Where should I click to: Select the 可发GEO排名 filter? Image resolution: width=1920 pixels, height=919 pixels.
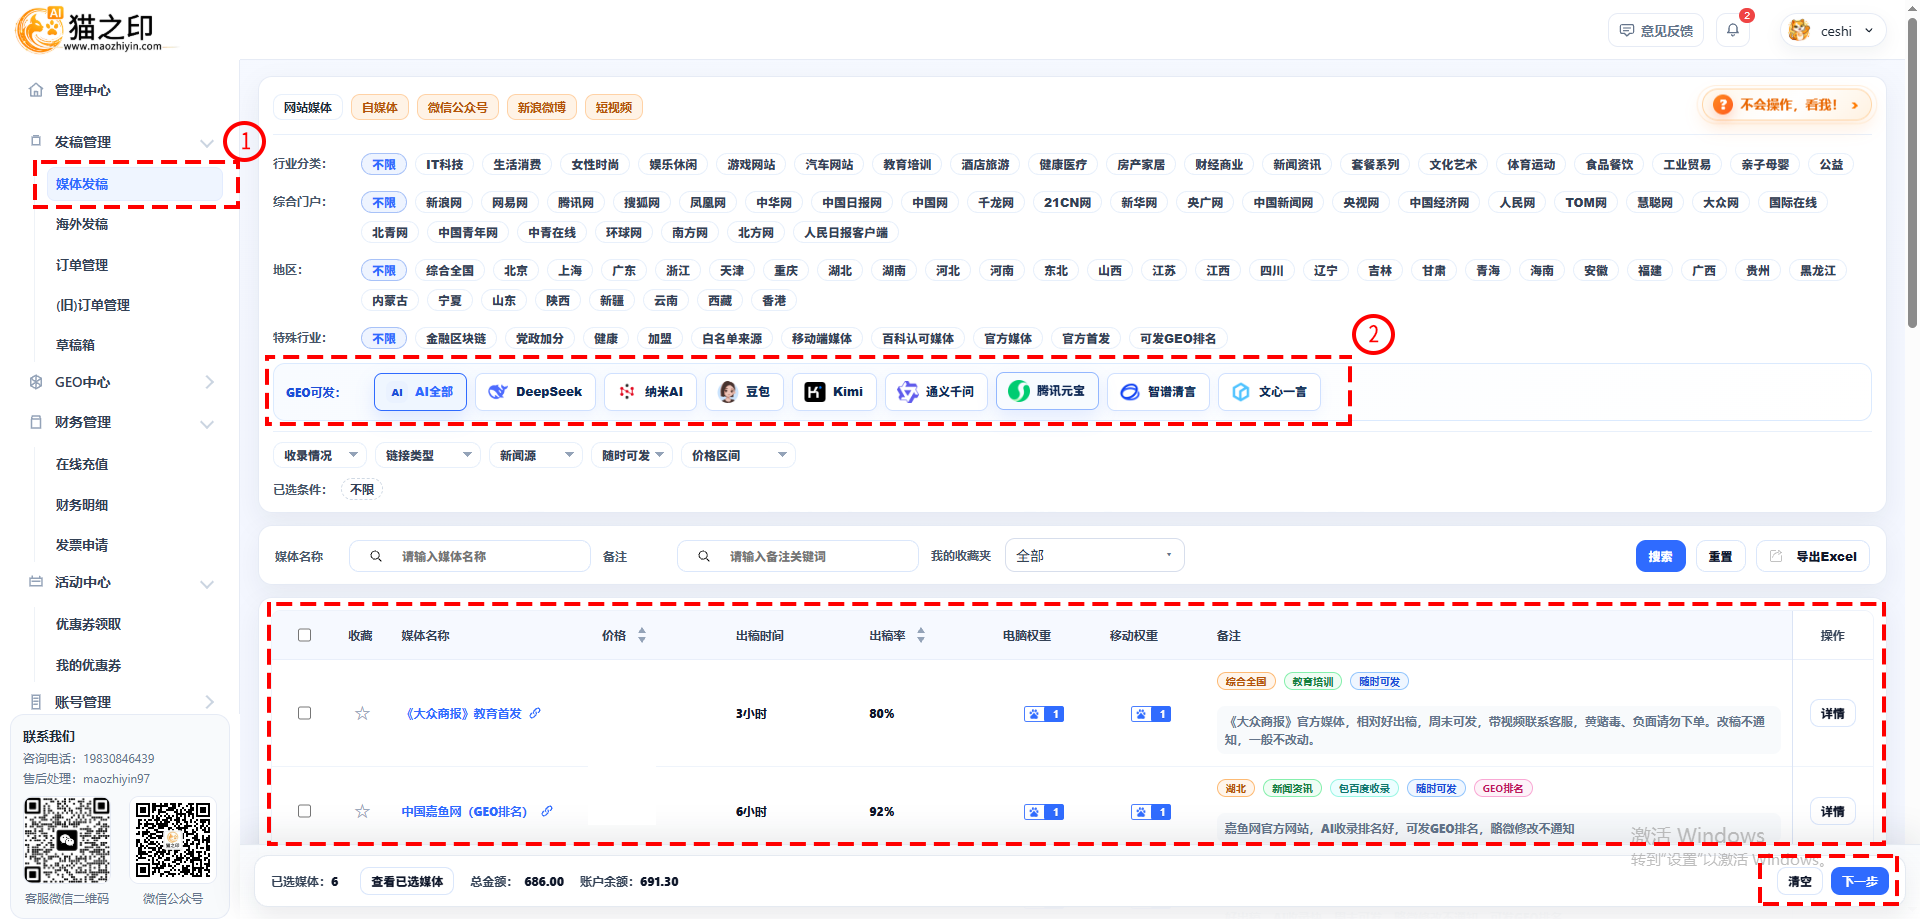[x=1178, y=339]
